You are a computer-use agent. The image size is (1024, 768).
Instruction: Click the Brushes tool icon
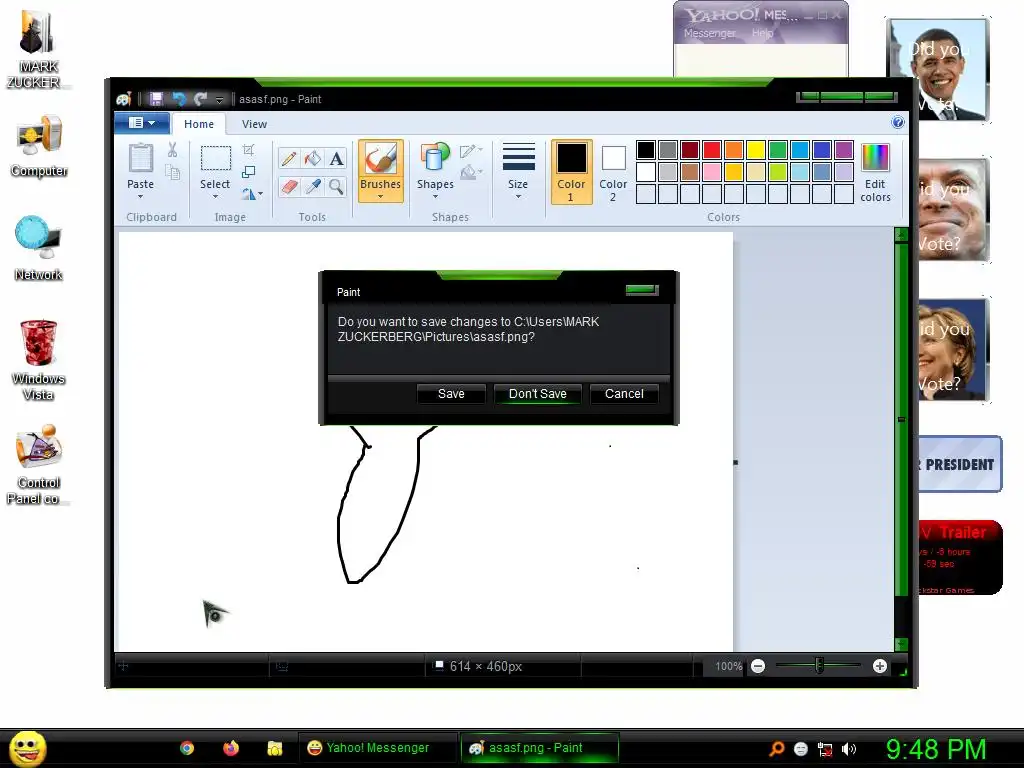pyautogui.click(x=380, y=159)
